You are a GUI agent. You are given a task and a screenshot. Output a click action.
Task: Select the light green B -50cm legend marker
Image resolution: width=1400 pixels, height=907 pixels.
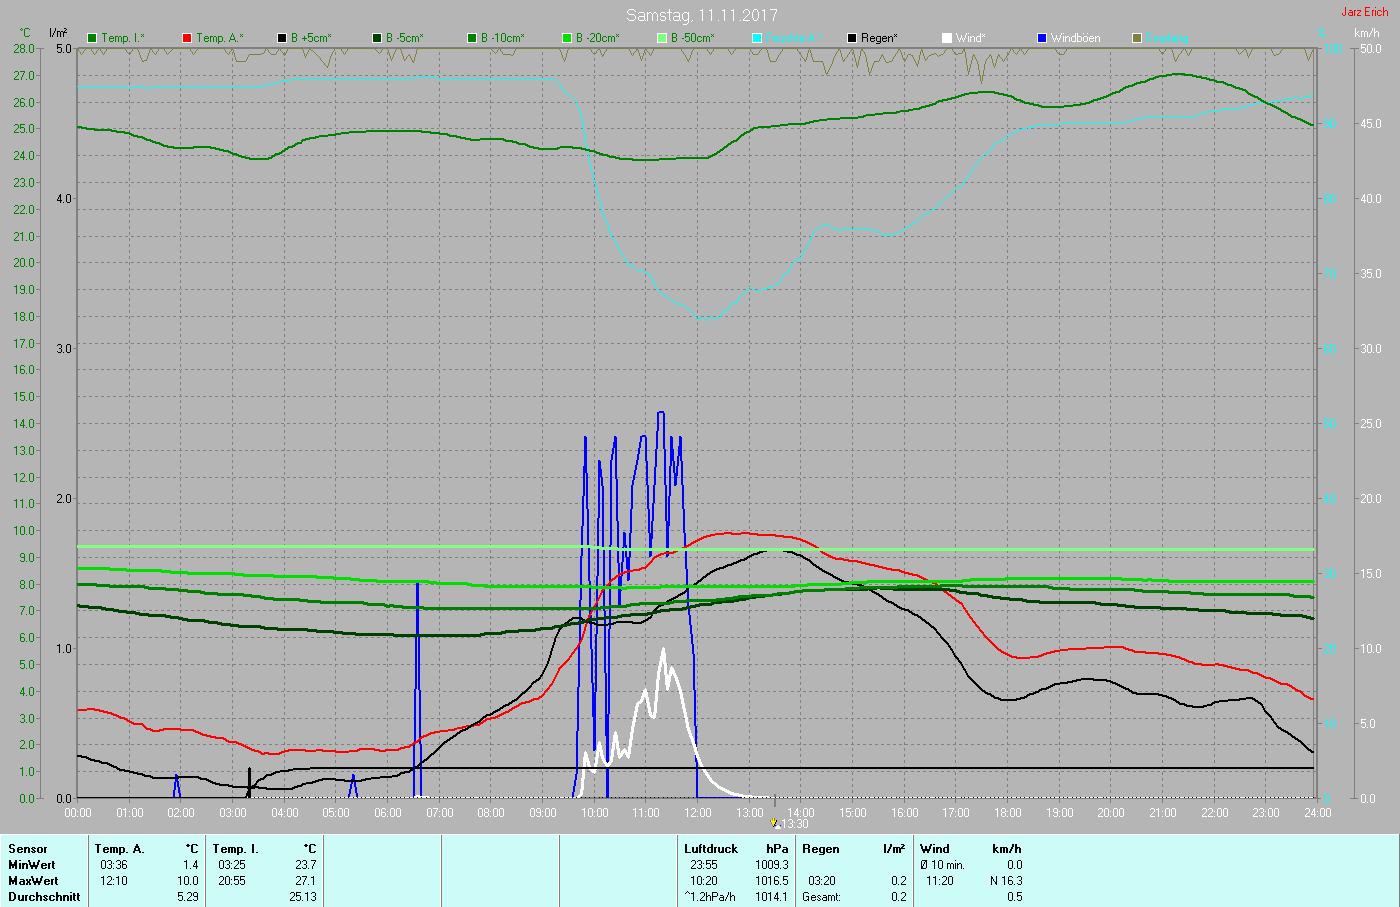662,38
